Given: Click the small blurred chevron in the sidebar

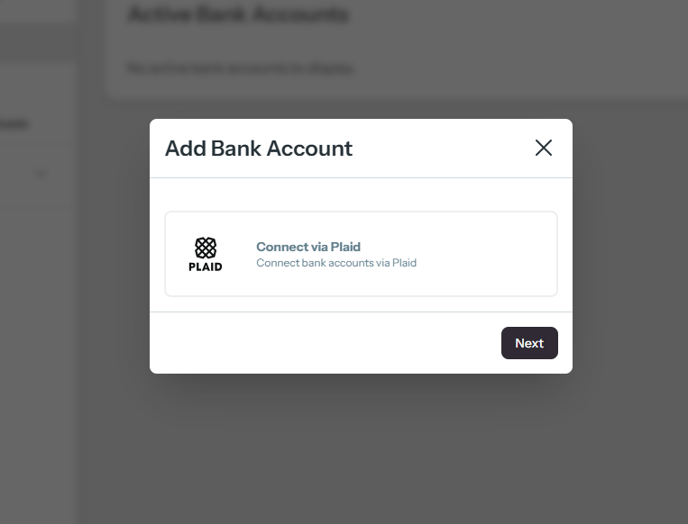Looking at the screenshot, I should coord(40,174).
